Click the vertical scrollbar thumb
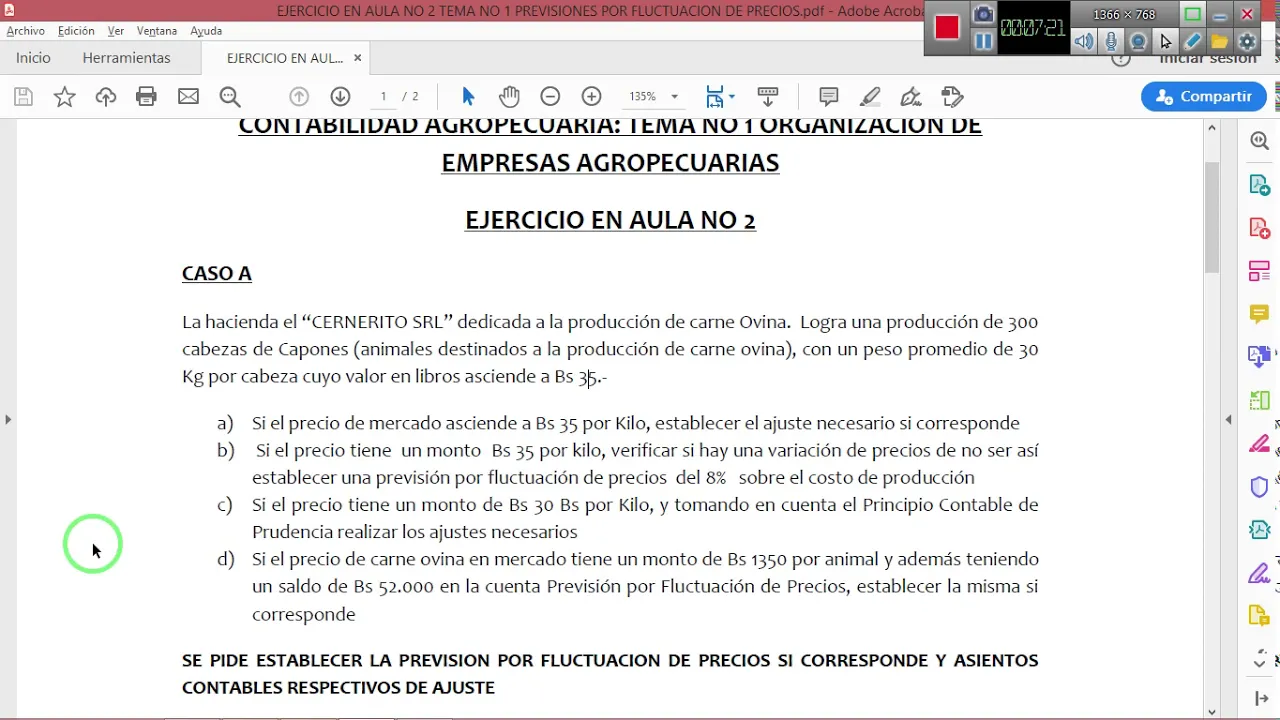This screenshot has width=1280, height=720. pyautogui.click(x=1212, y=217)
